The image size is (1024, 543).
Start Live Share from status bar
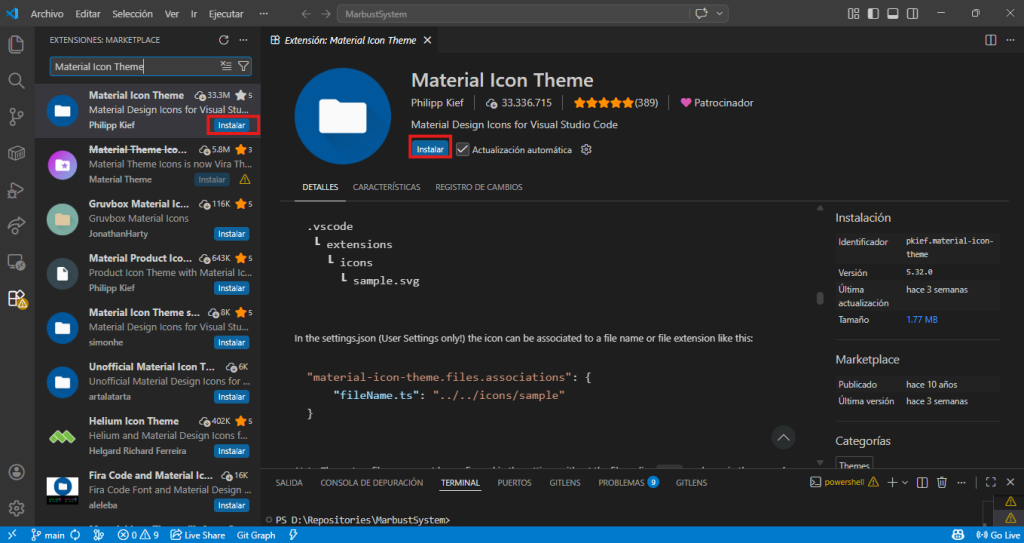point(197,535)
